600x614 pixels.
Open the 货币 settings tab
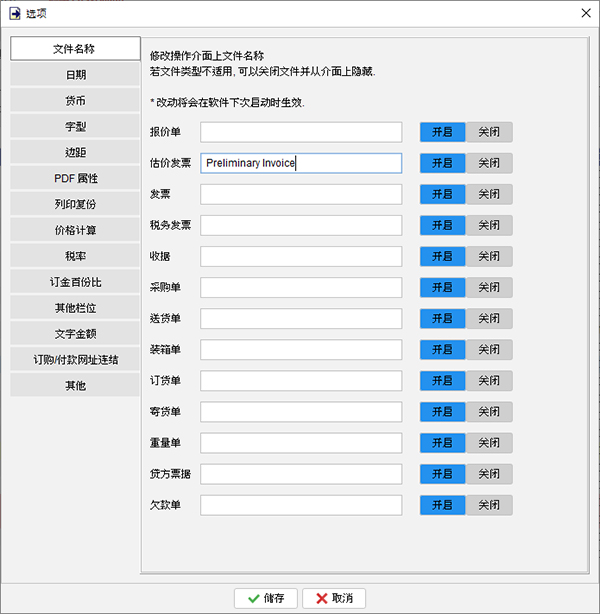coord(75,100)
